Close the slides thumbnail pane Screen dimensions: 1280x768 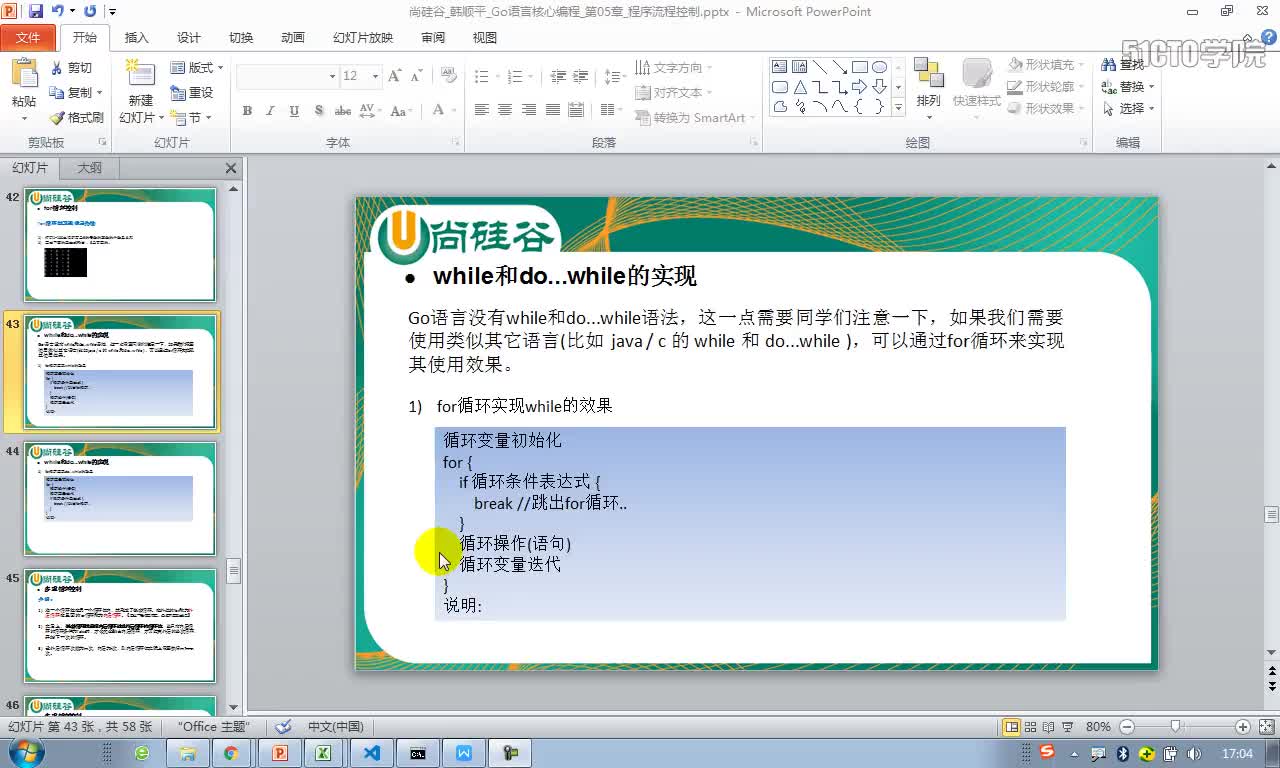coord(231,168)
